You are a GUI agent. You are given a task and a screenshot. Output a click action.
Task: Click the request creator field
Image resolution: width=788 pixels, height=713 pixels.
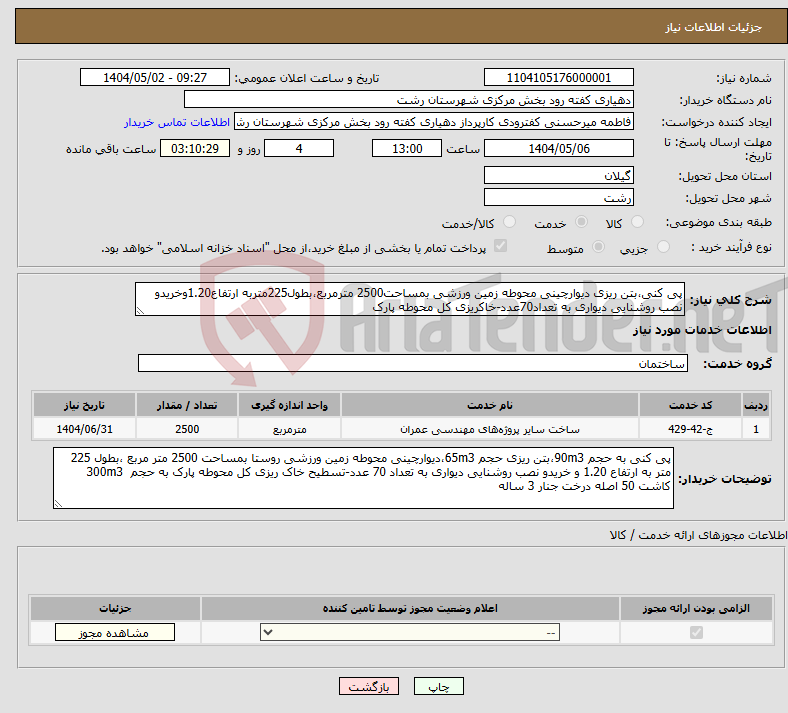pyautogui.click(x=434, y=122)
